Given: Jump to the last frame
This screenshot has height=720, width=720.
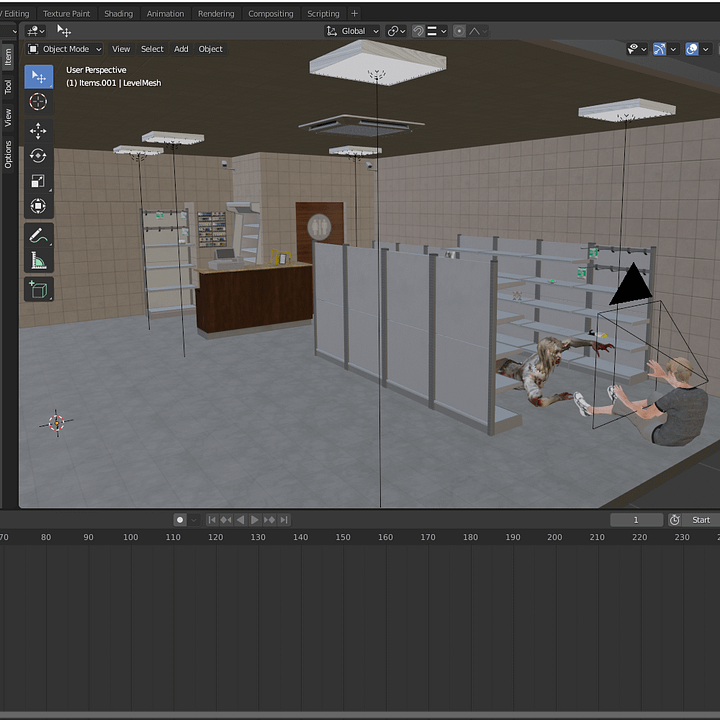Looking at the screenshot, I should (x=284, y=520).
